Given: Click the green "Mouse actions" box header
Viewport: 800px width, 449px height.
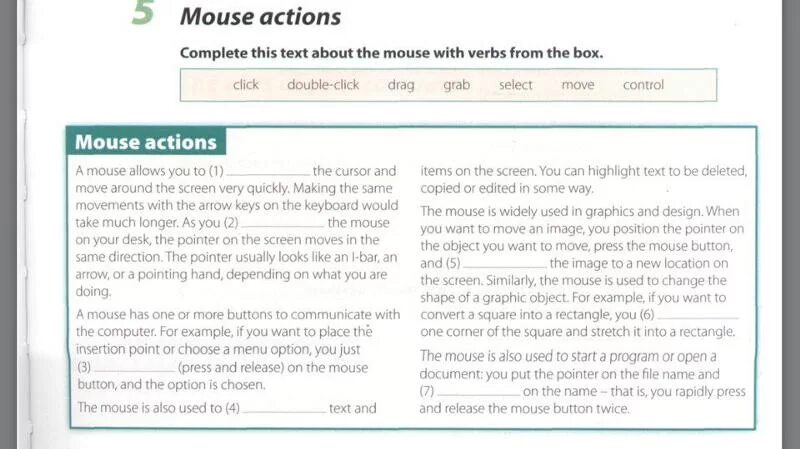Looking at the screenshot, I should pos(146,142).
